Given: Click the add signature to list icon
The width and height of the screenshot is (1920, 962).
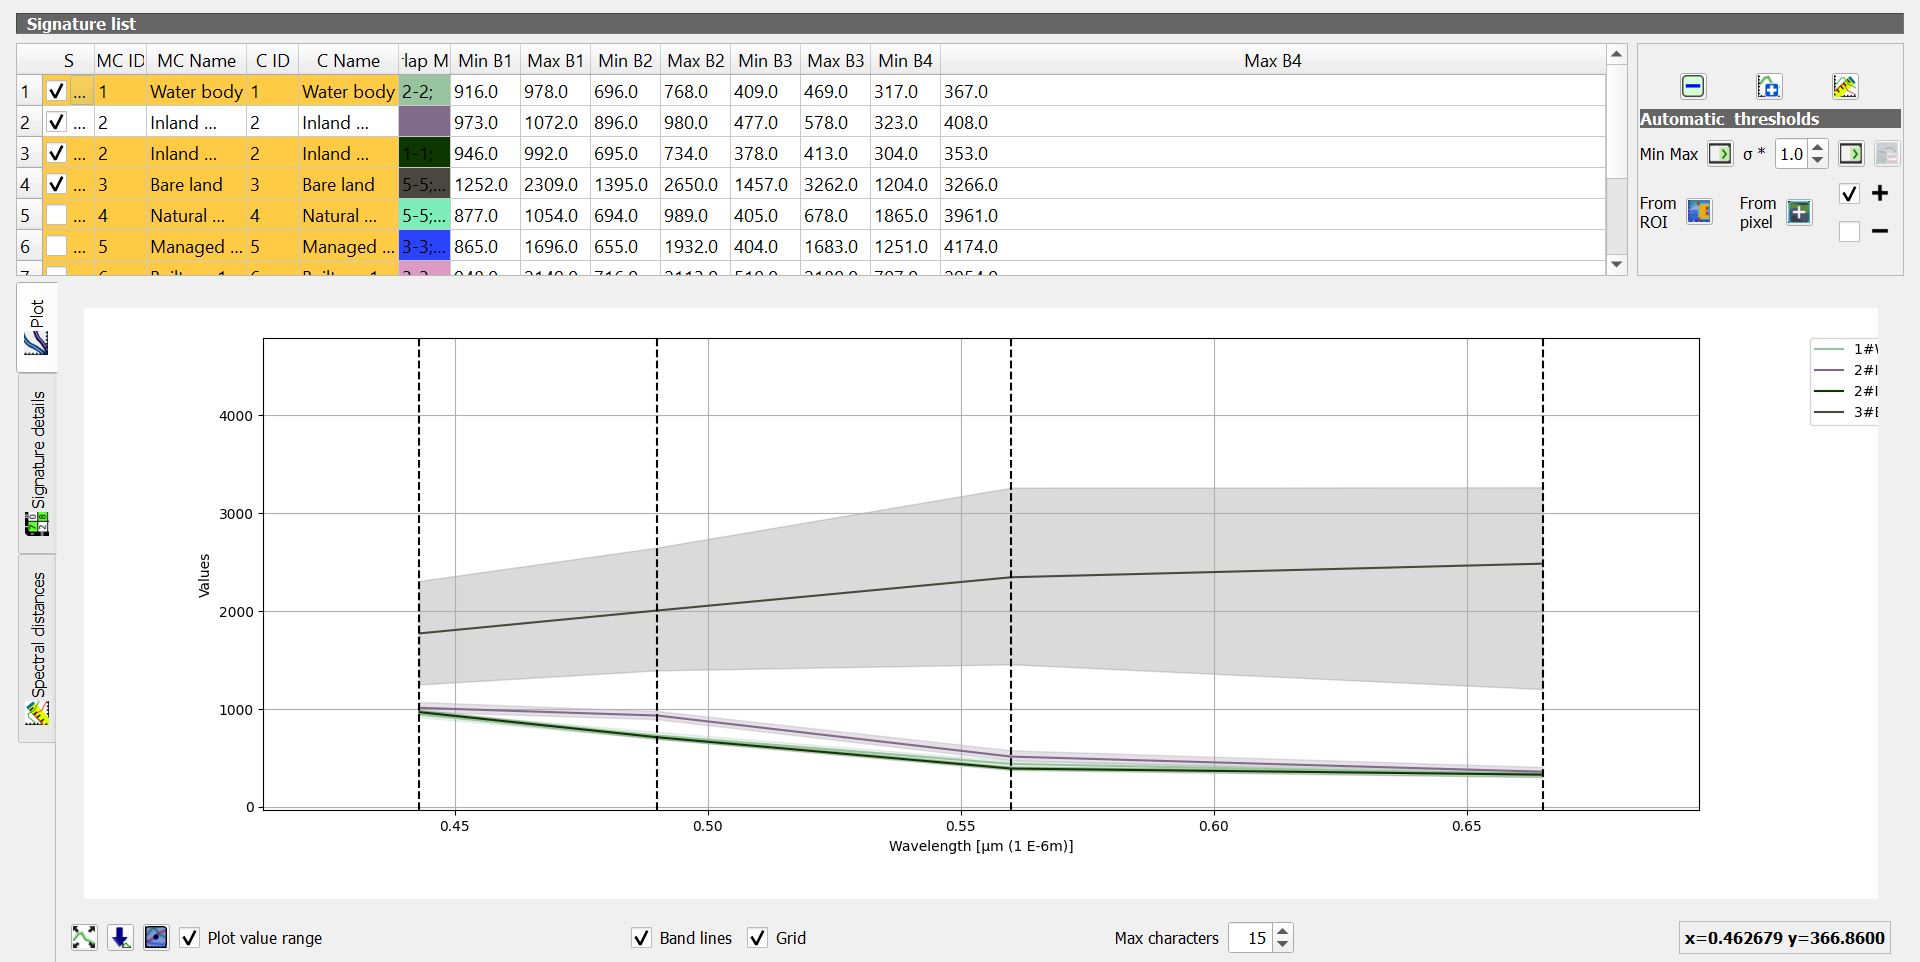Looking at the screenshot, I should click(x=1768, y=87).
